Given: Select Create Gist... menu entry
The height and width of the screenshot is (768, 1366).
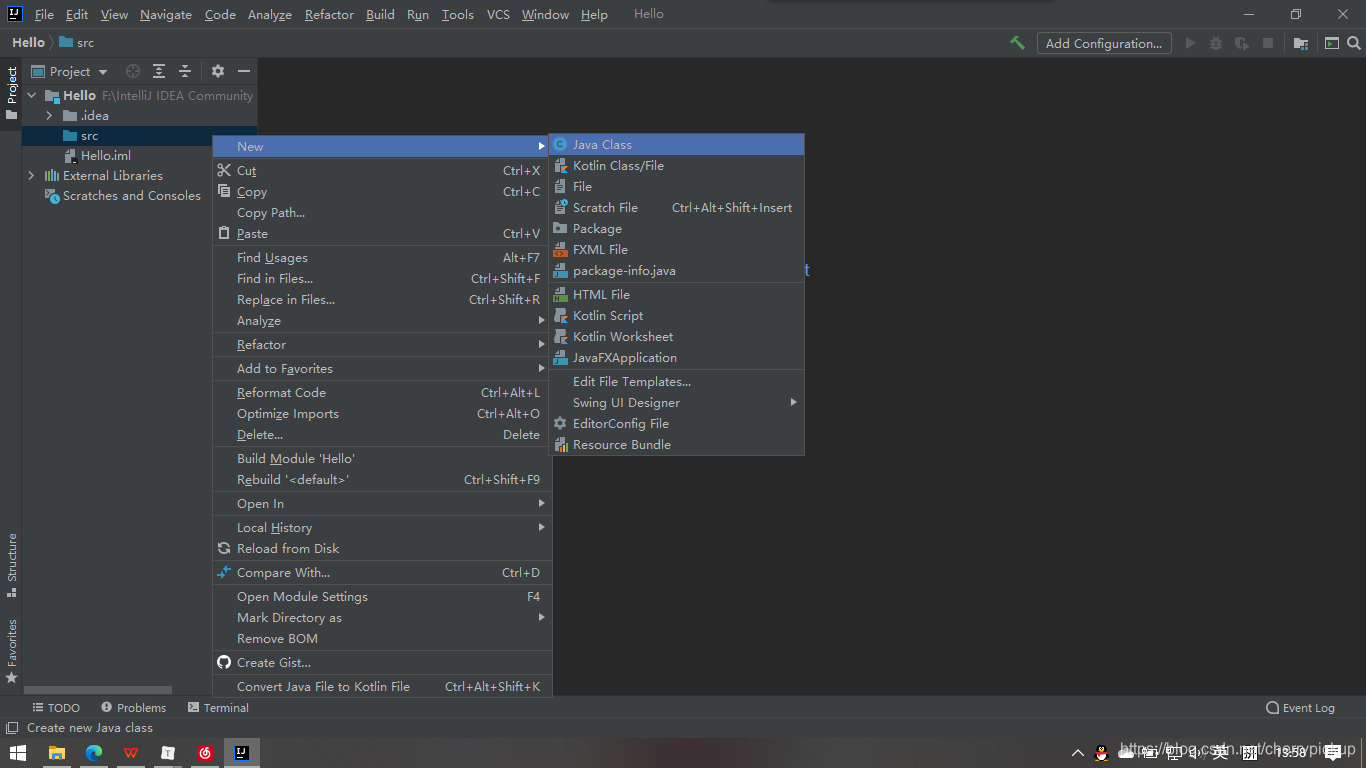Looking at the screenshot, I should pos(381,662).
